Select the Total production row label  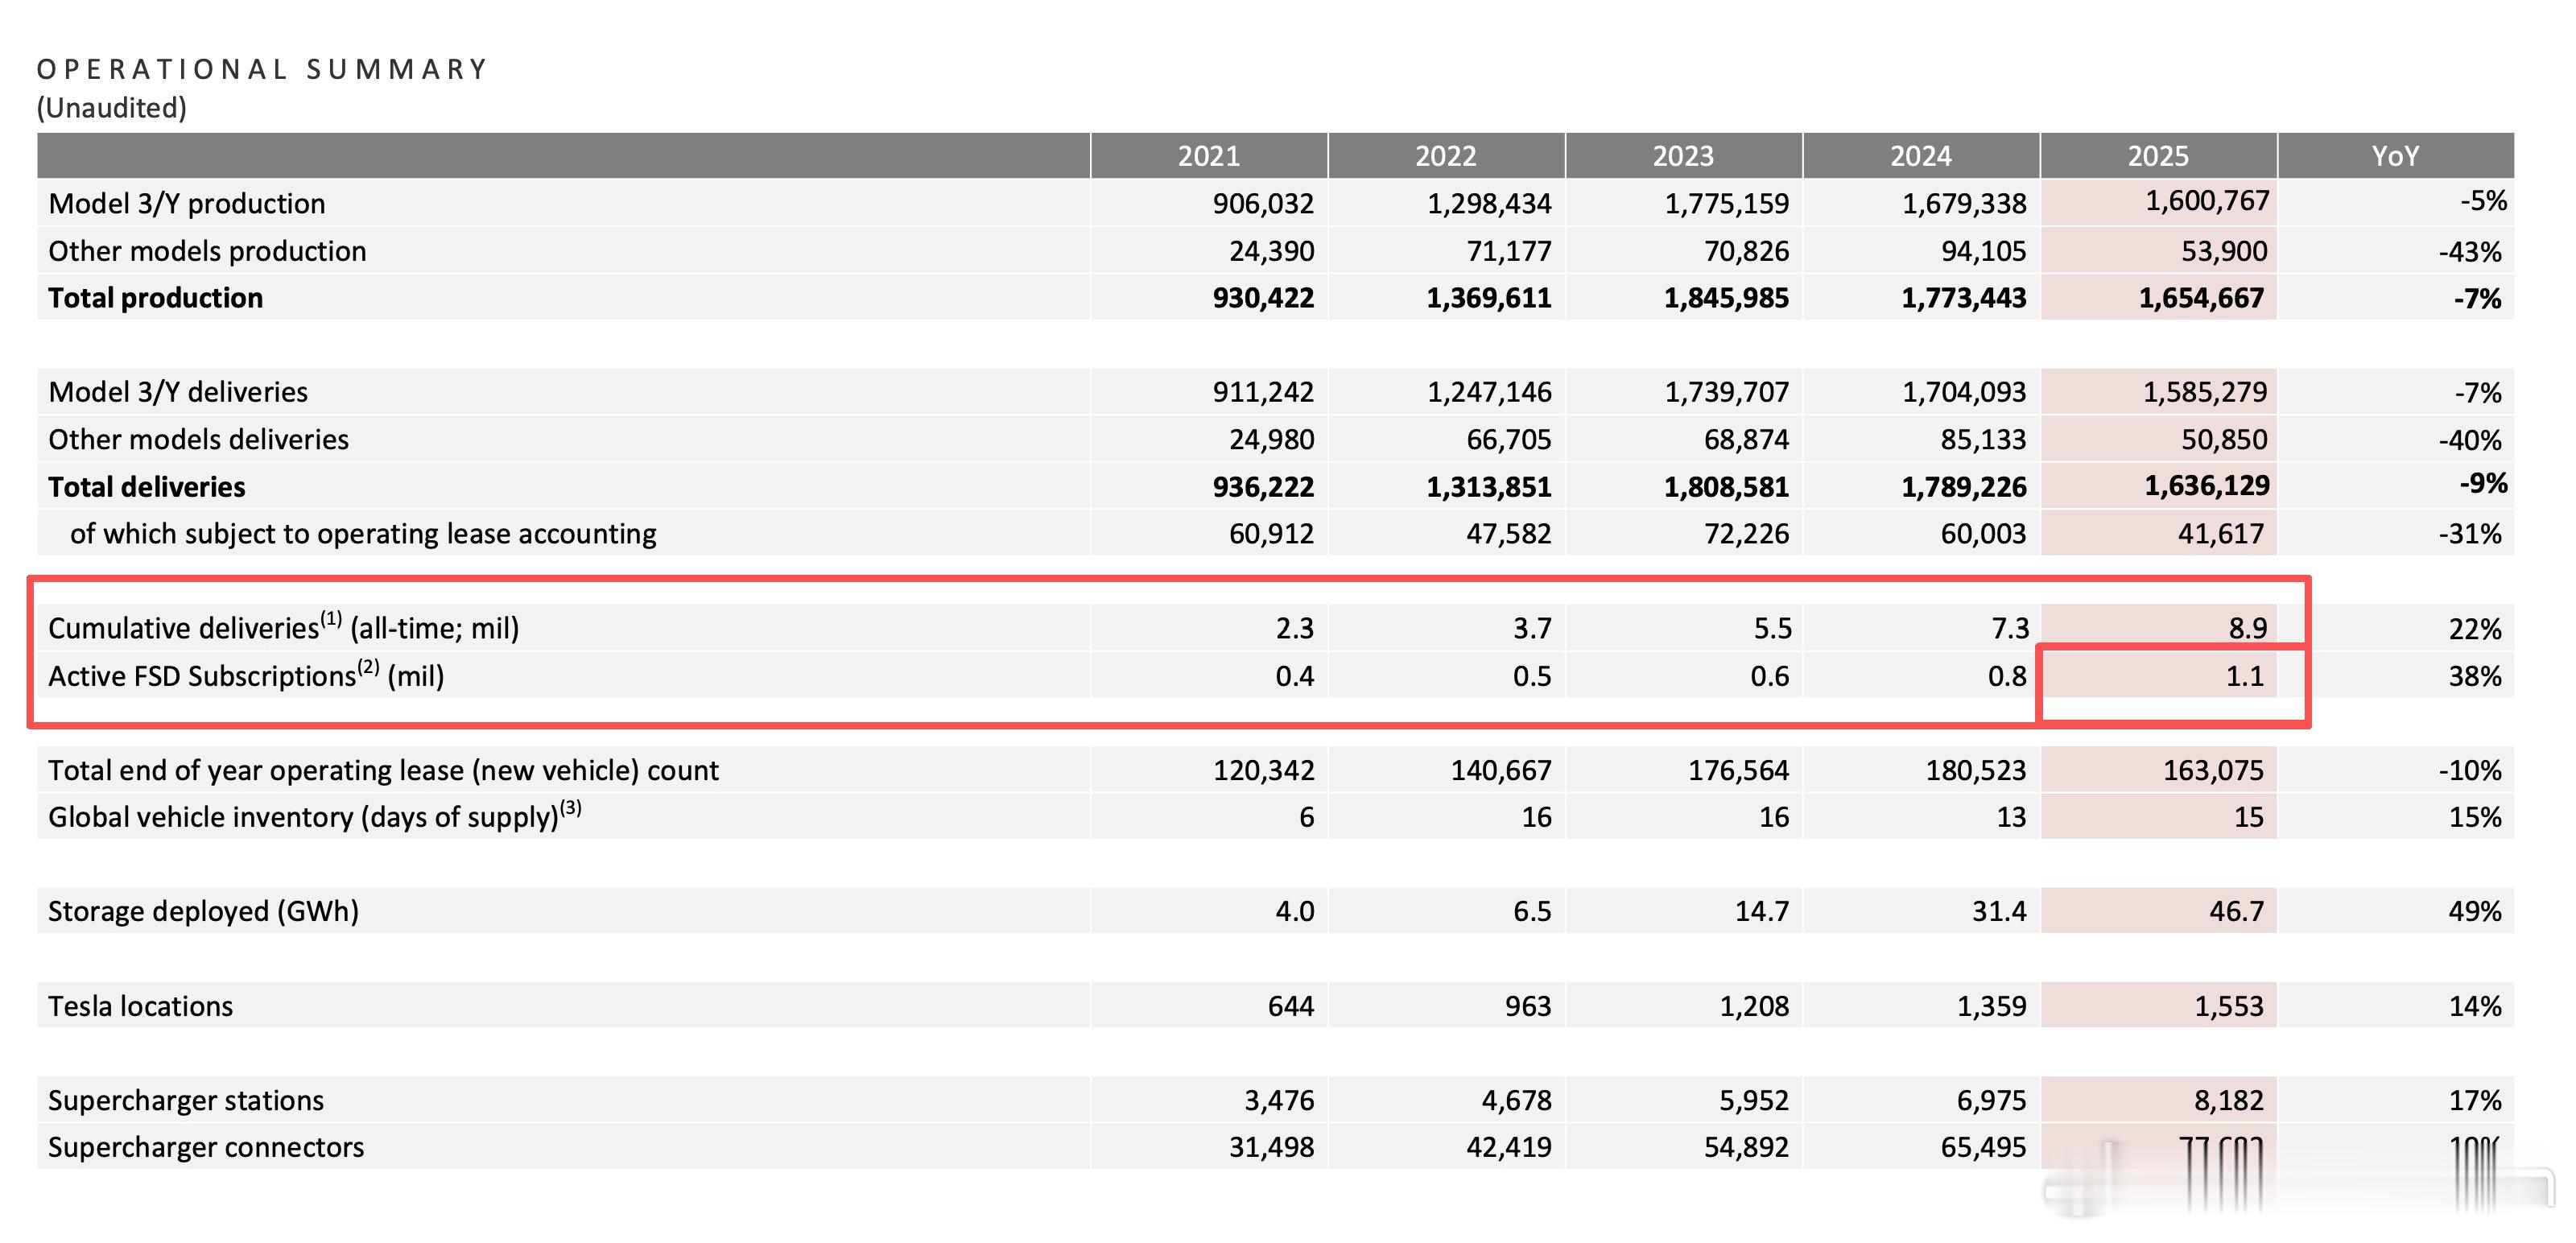(x=156, y=298)
